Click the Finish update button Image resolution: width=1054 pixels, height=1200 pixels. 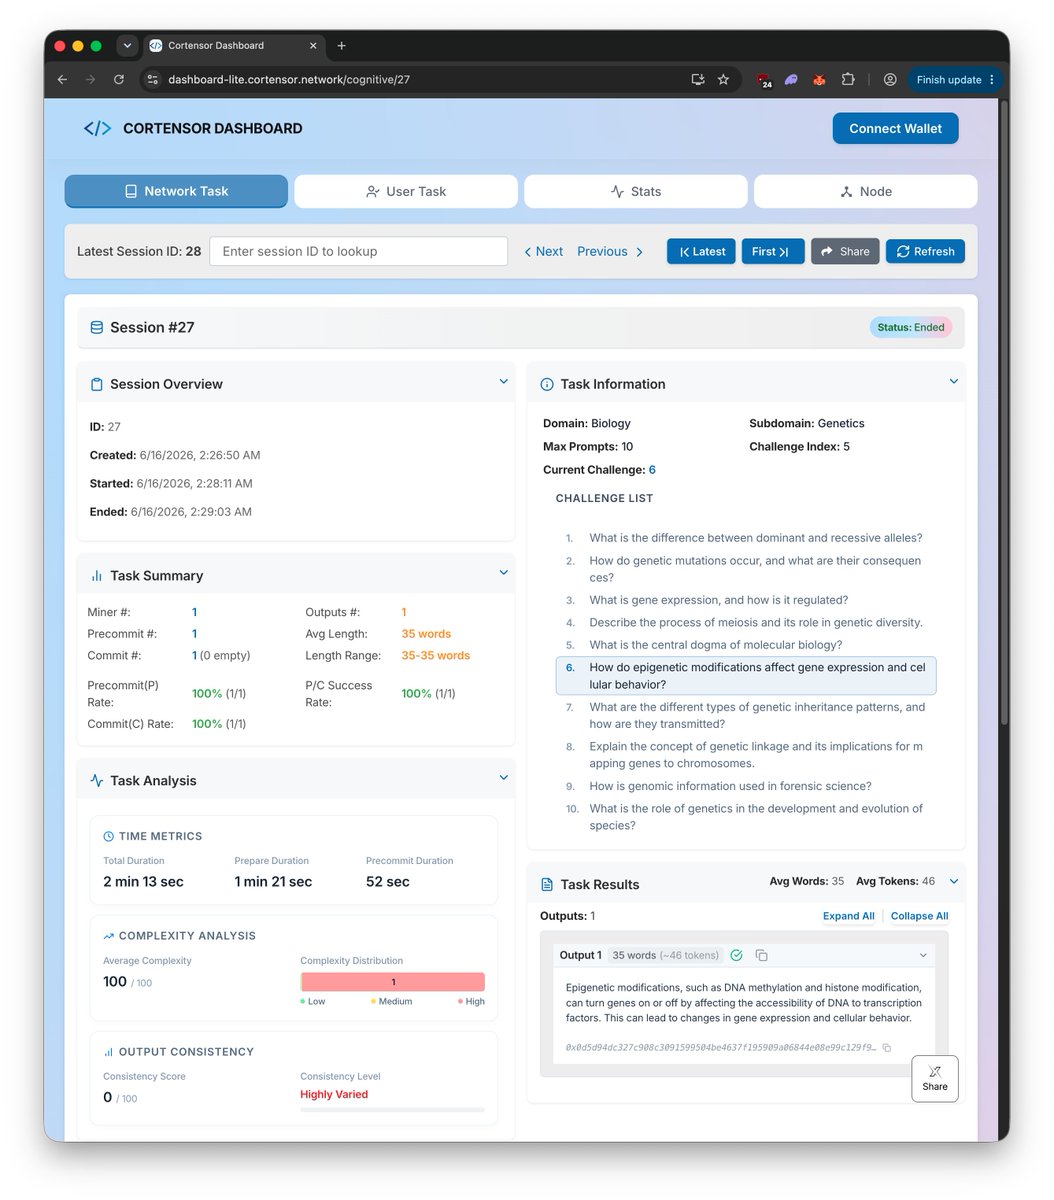coord(956,80)
